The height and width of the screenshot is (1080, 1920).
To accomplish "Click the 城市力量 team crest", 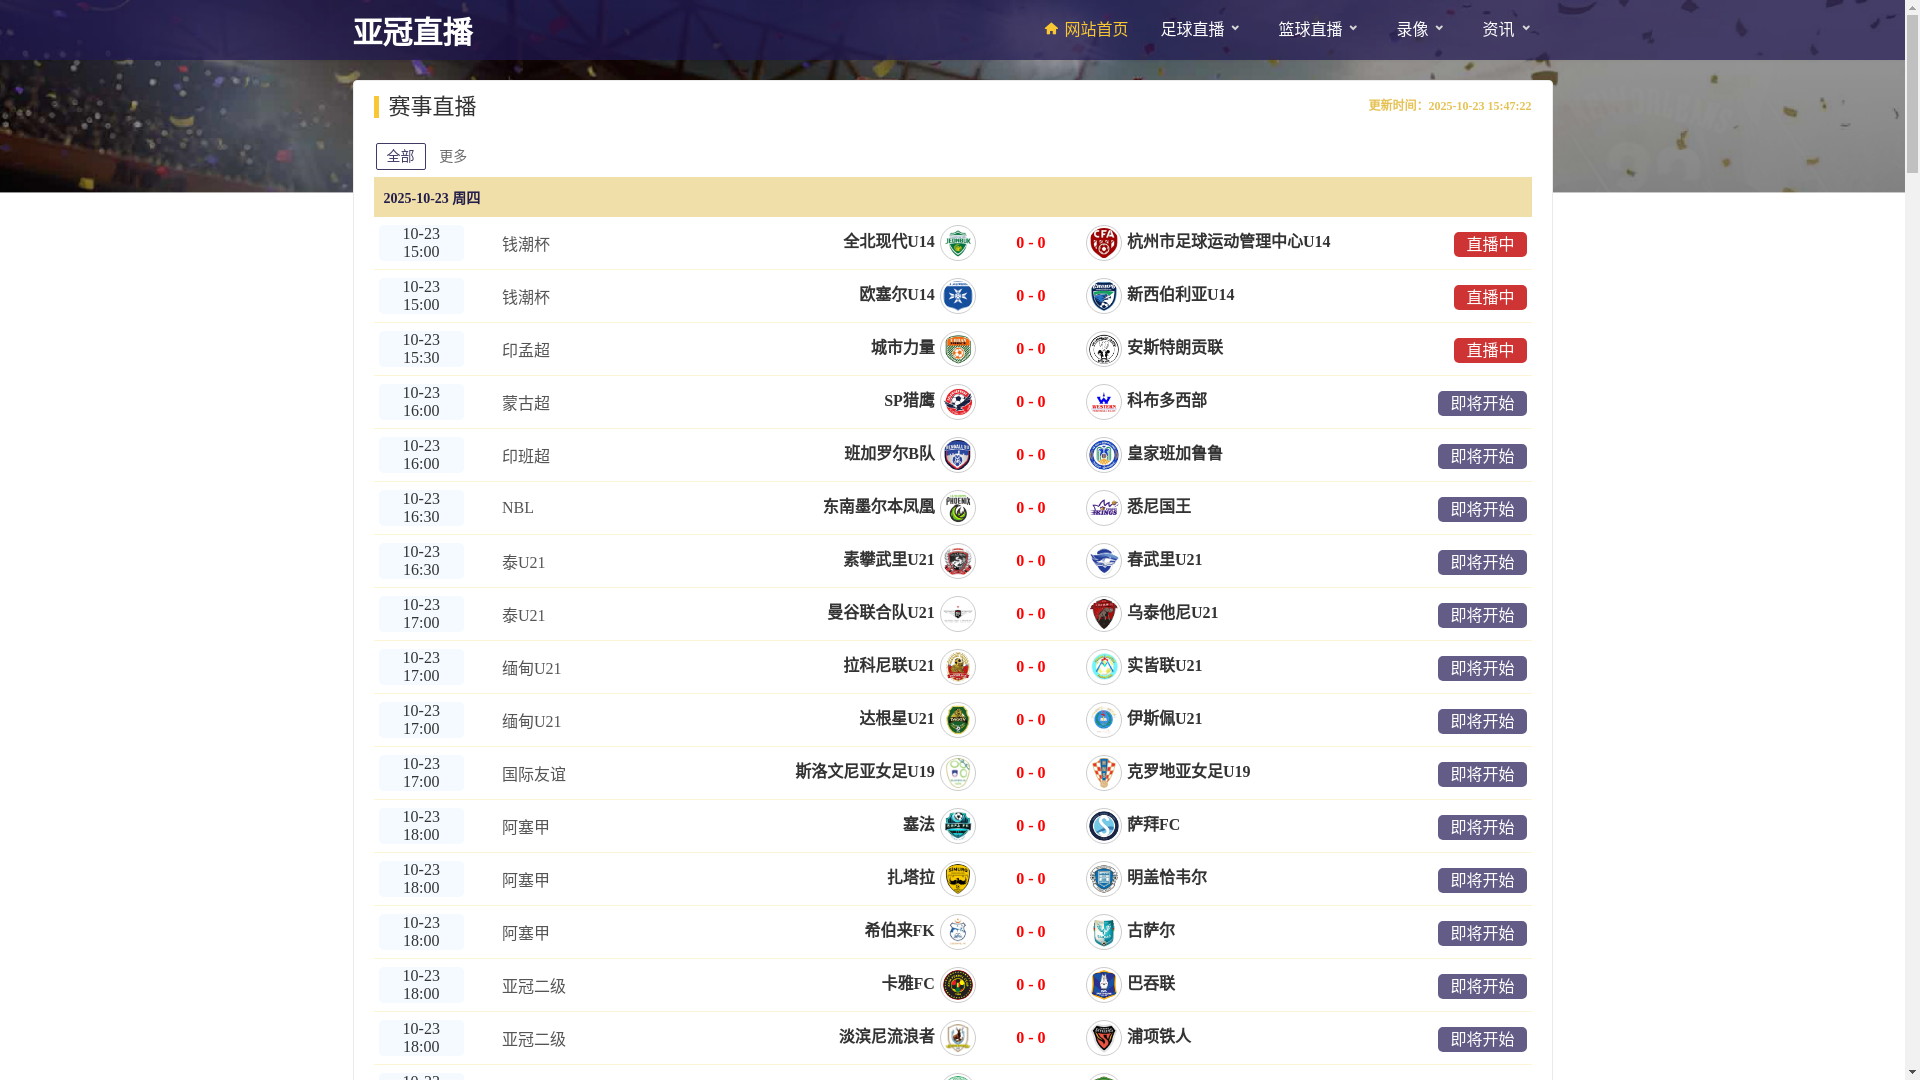I will (x=958, y=349).
